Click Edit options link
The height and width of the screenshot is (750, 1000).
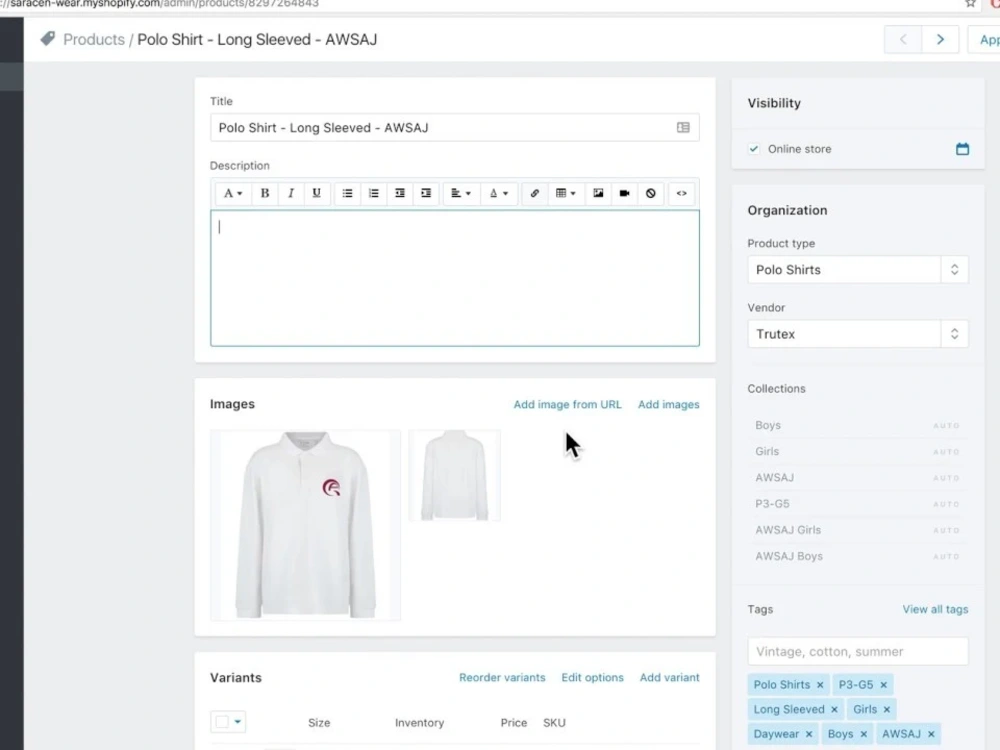click(592, 677)
